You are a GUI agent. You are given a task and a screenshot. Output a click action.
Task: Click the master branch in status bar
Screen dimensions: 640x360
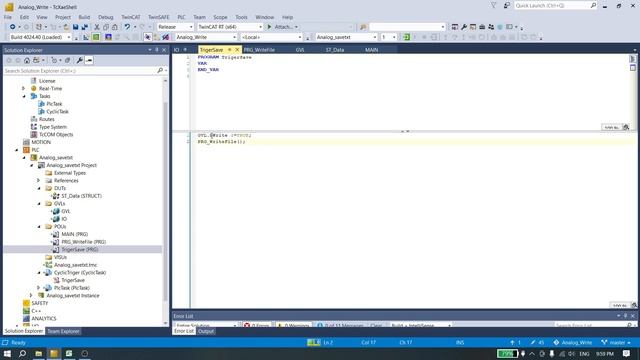(x=616, y=342)
